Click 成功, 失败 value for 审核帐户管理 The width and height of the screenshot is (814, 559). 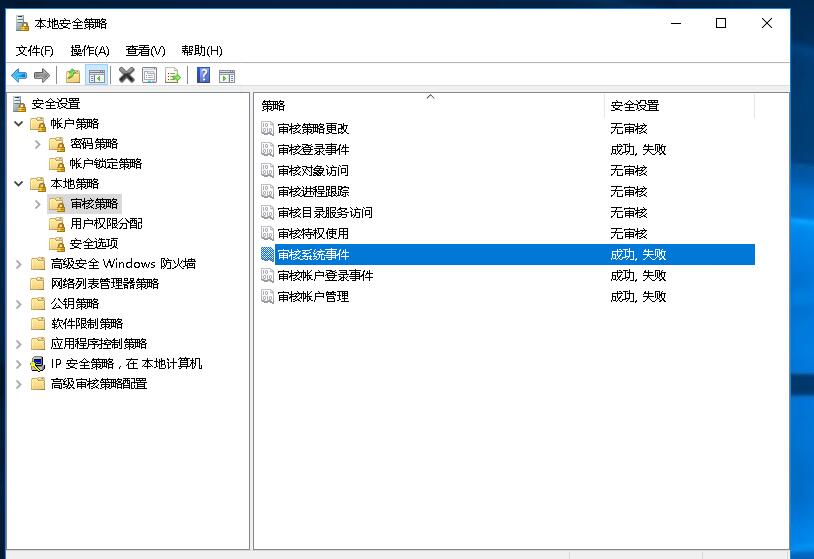tap(638, 296)
